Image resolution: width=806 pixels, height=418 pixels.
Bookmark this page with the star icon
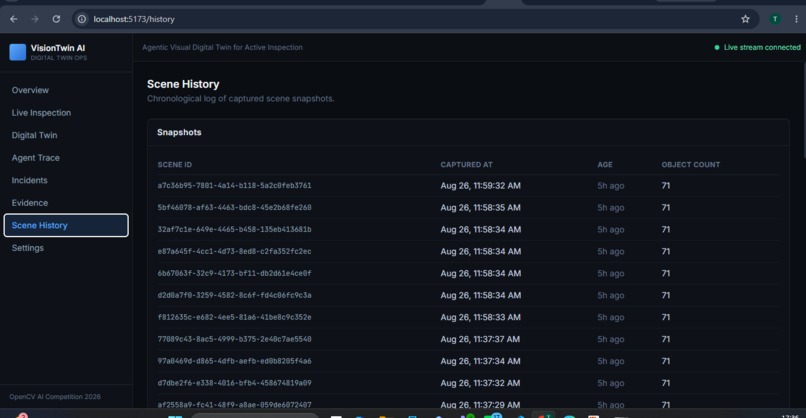point(745,19)
